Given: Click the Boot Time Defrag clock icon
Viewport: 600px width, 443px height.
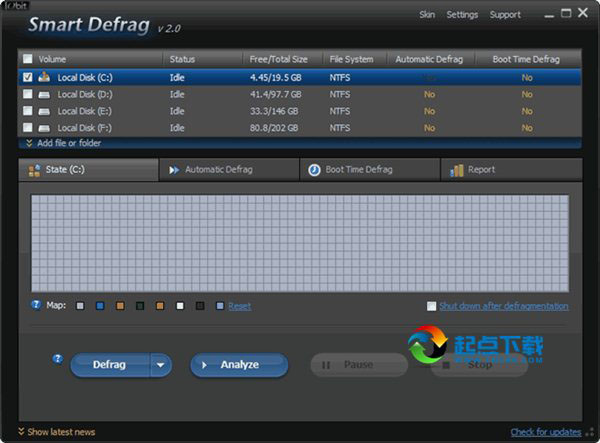Looking at the screenshot, I should click(314, 170).
